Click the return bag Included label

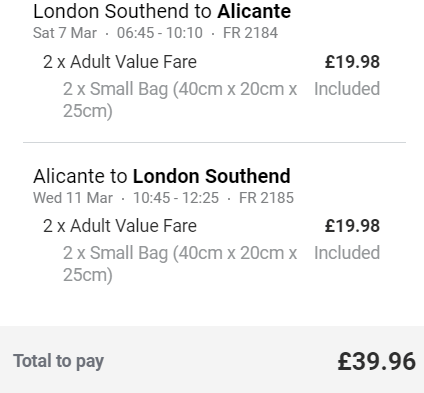(347, 253)
